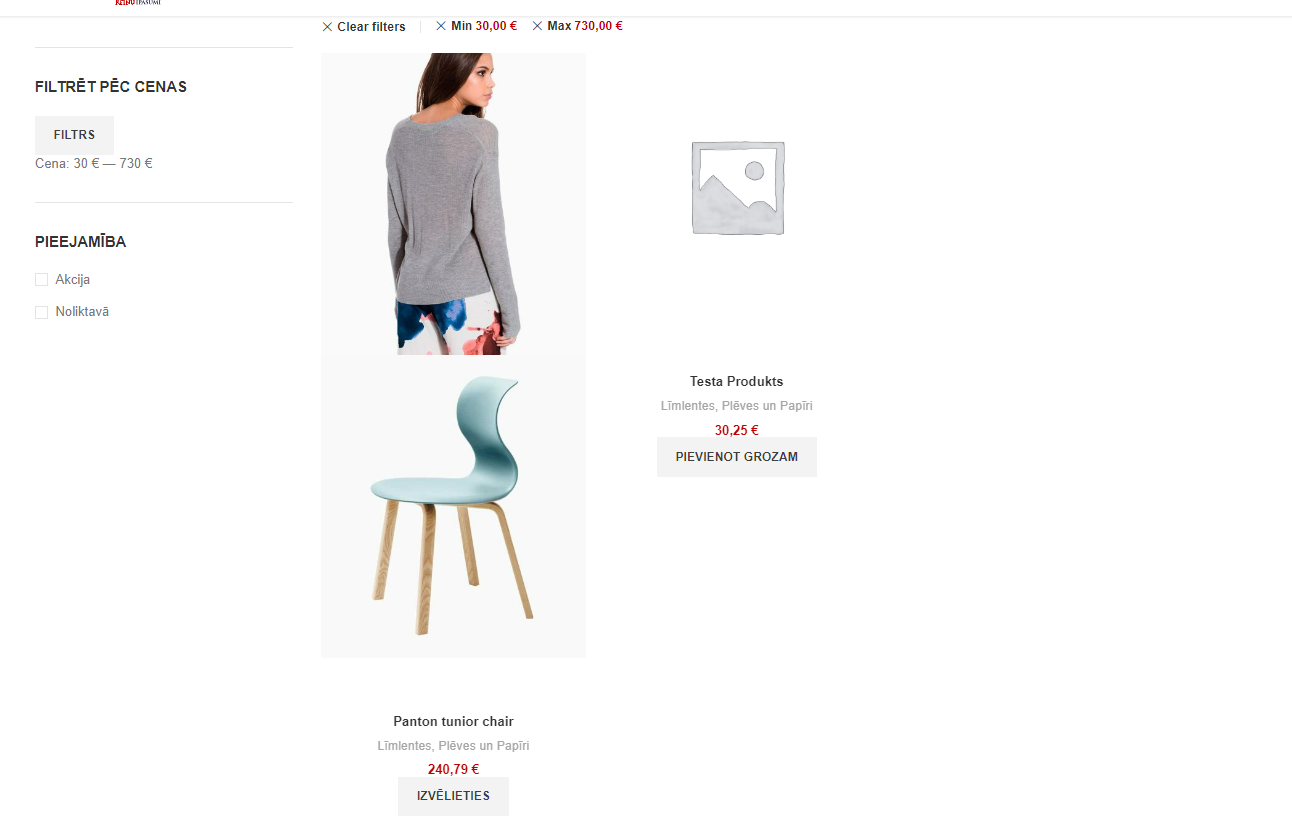
Task: Click Līmlentes category under Testa Produkts
Action: 687,406
